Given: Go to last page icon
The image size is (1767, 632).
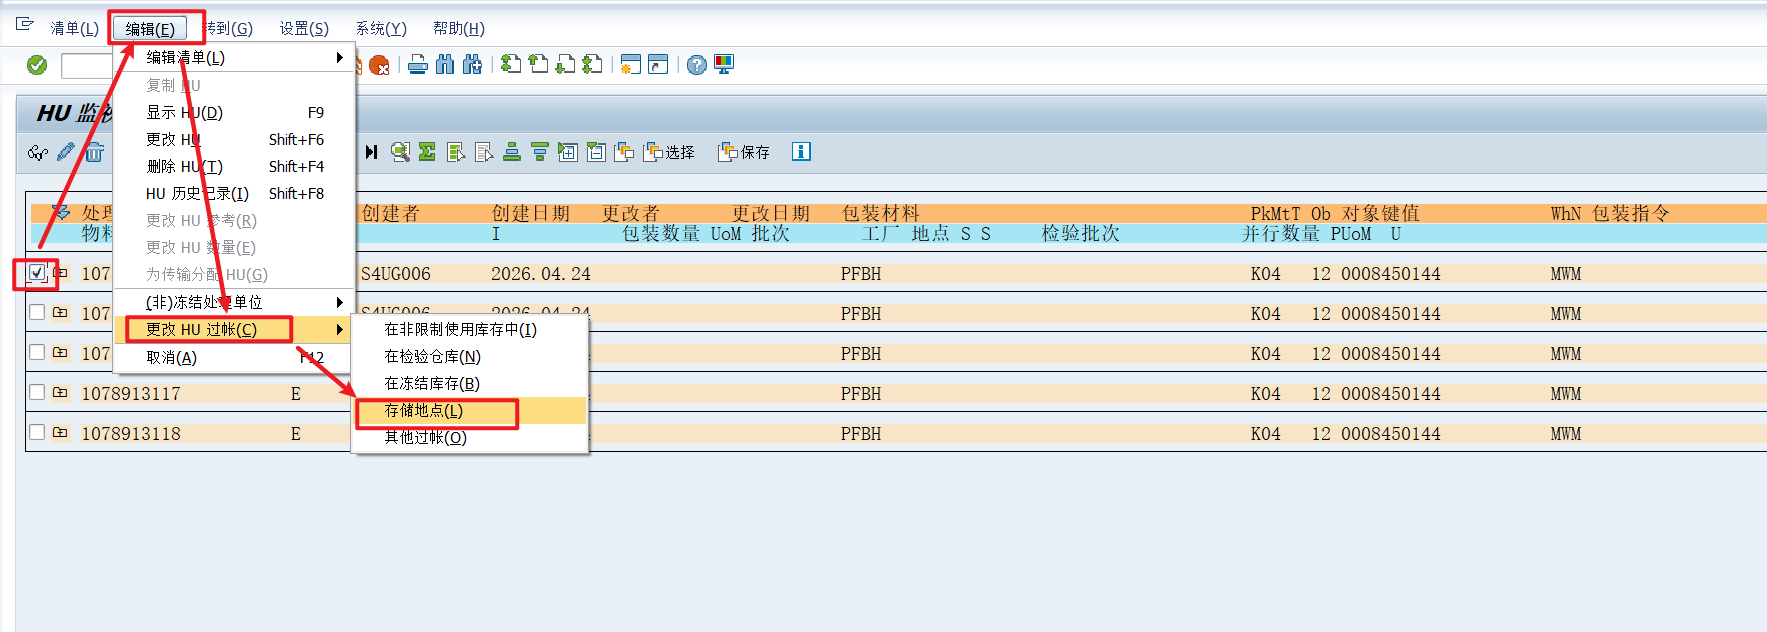Looking at the screenshot, I should tap(592, 65).
